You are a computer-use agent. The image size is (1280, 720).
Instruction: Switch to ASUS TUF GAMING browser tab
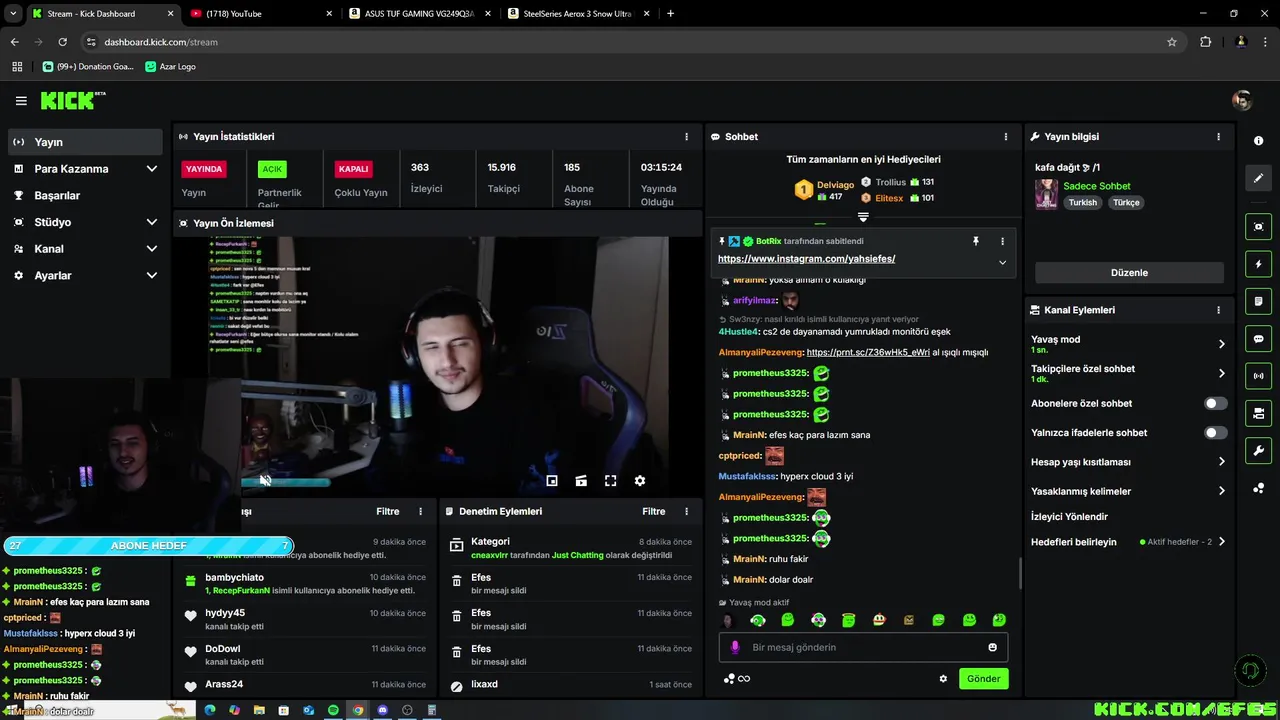click(419, 14)
